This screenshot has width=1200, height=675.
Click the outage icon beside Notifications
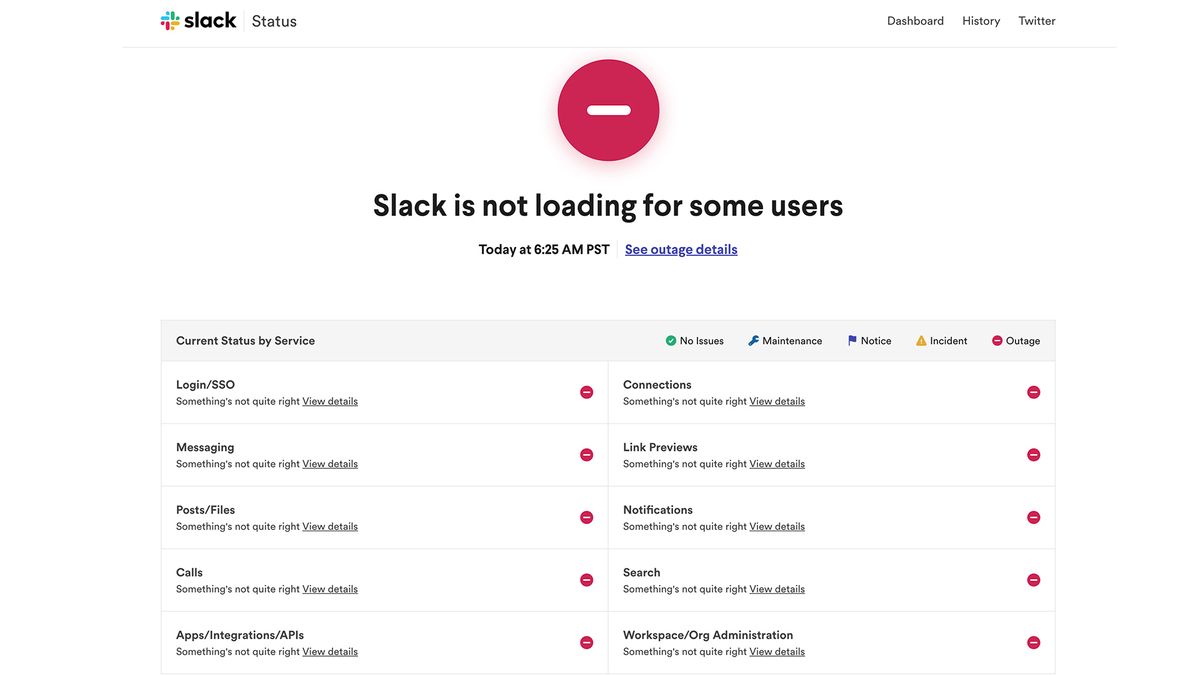1033,516
